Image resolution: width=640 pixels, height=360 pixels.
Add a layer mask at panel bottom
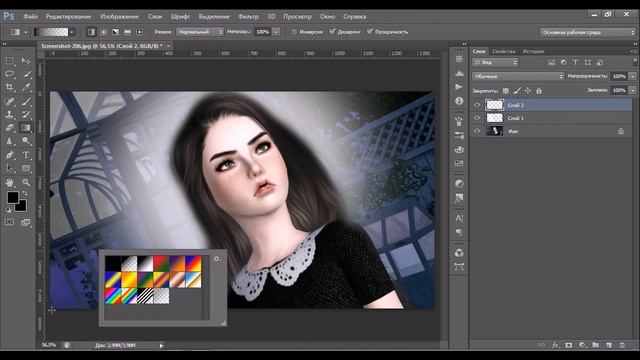(569, 345)
